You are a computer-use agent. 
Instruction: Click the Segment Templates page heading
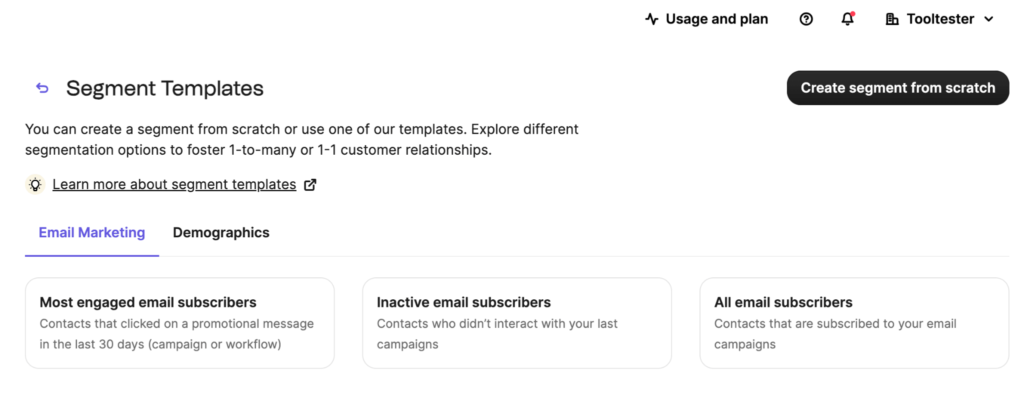(x=165, y=88)
